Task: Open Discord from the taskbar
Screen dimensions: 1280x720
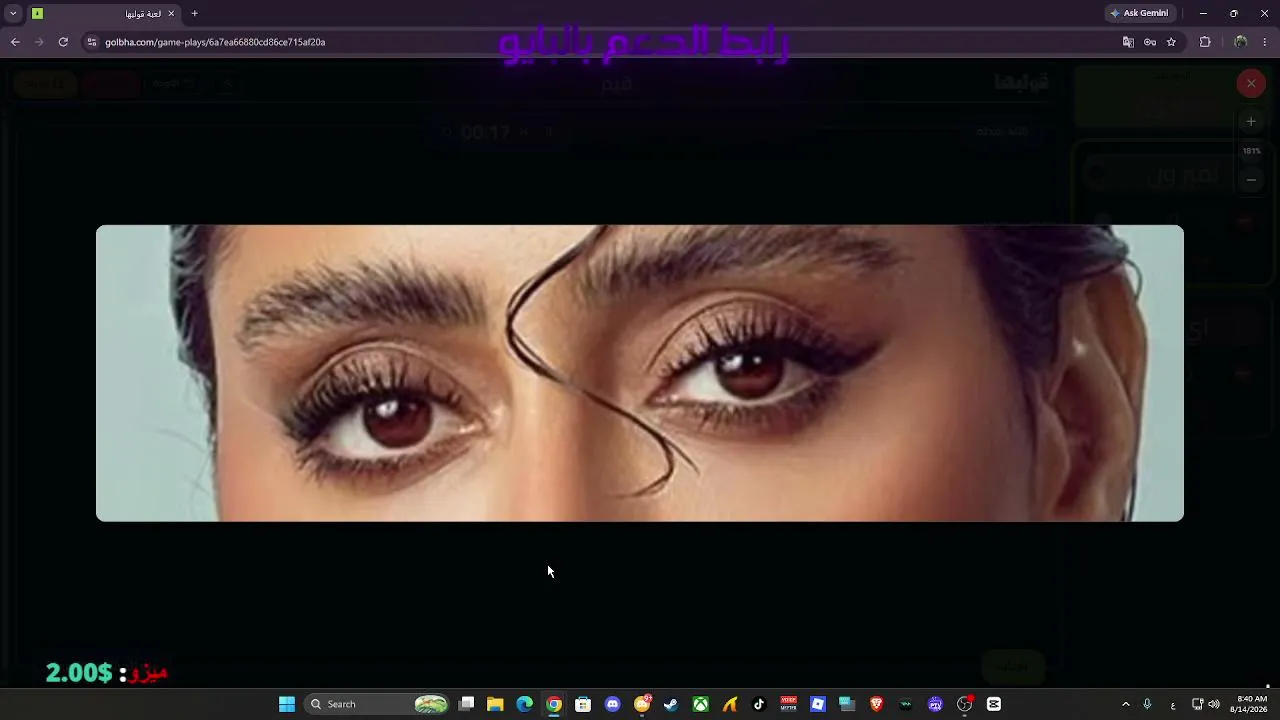Action: (613, 704)
